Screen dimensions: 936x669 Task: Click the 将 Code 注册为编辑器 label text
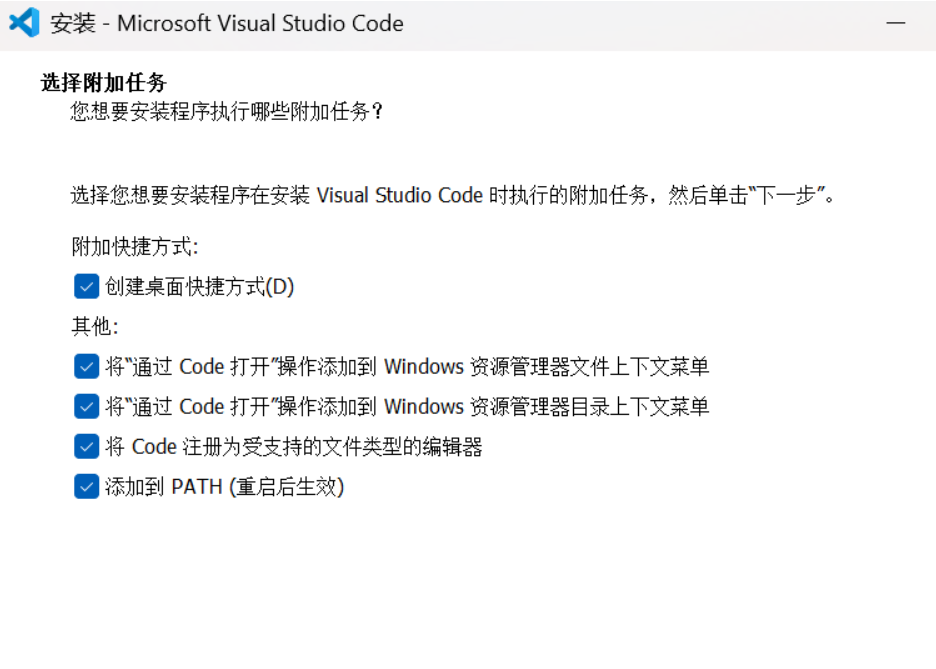pyautogui.click(x=294, y=447)
